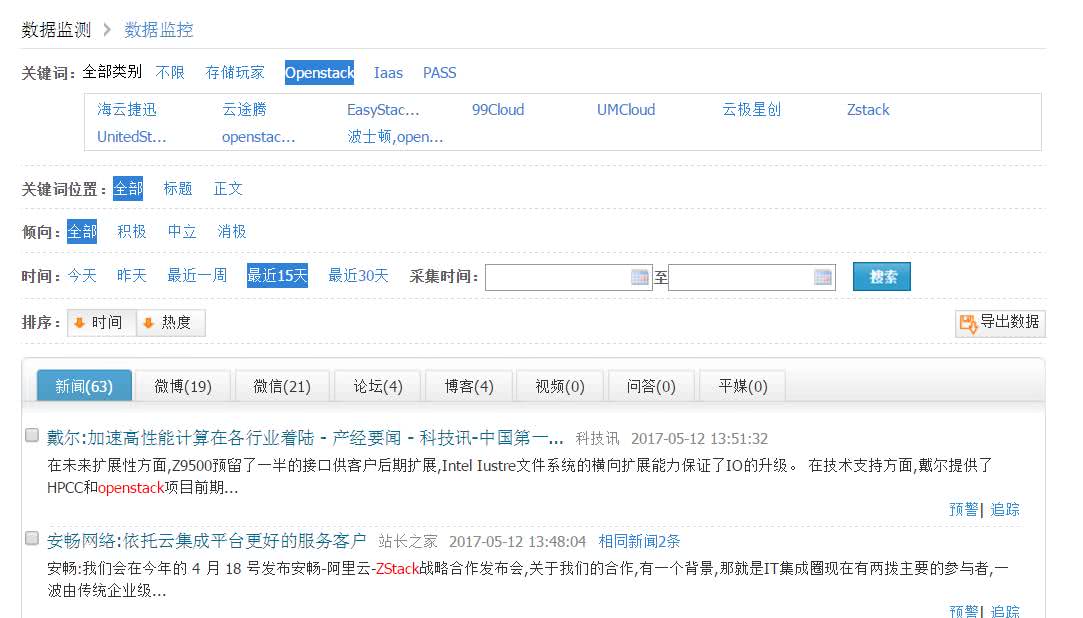Set time range to 最近一周
Viewport: 1083px width, 618px height.
[x=197, y=276]
